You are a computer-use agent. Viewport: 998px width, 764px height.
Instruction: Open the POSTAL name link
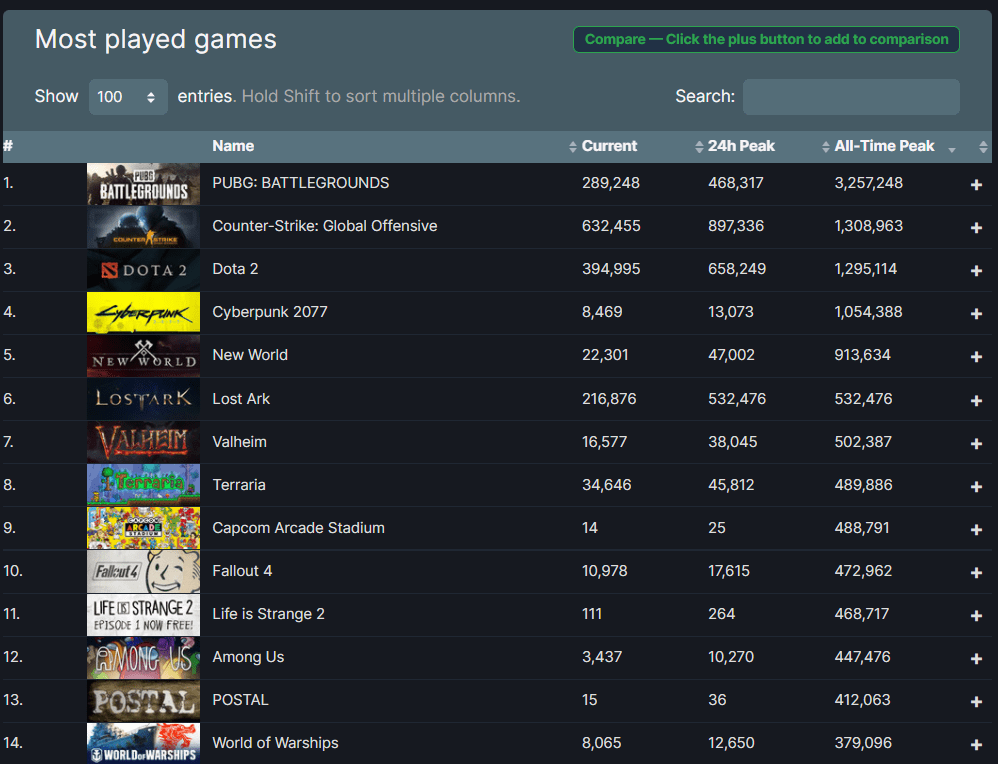point(240,700)
